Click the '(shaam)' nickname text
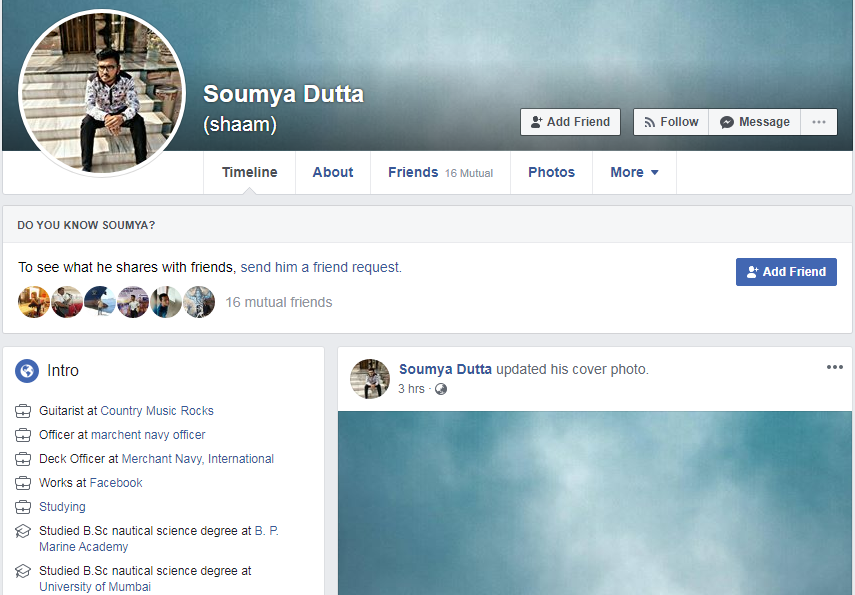The width and height of the screenshot is (855, 595). pos(240,124)
